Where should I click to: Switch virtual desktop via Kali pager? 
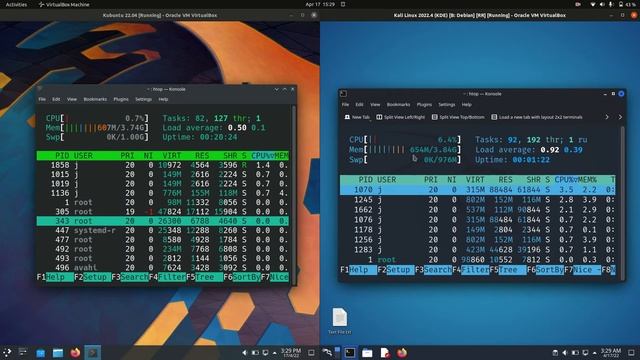337,352
